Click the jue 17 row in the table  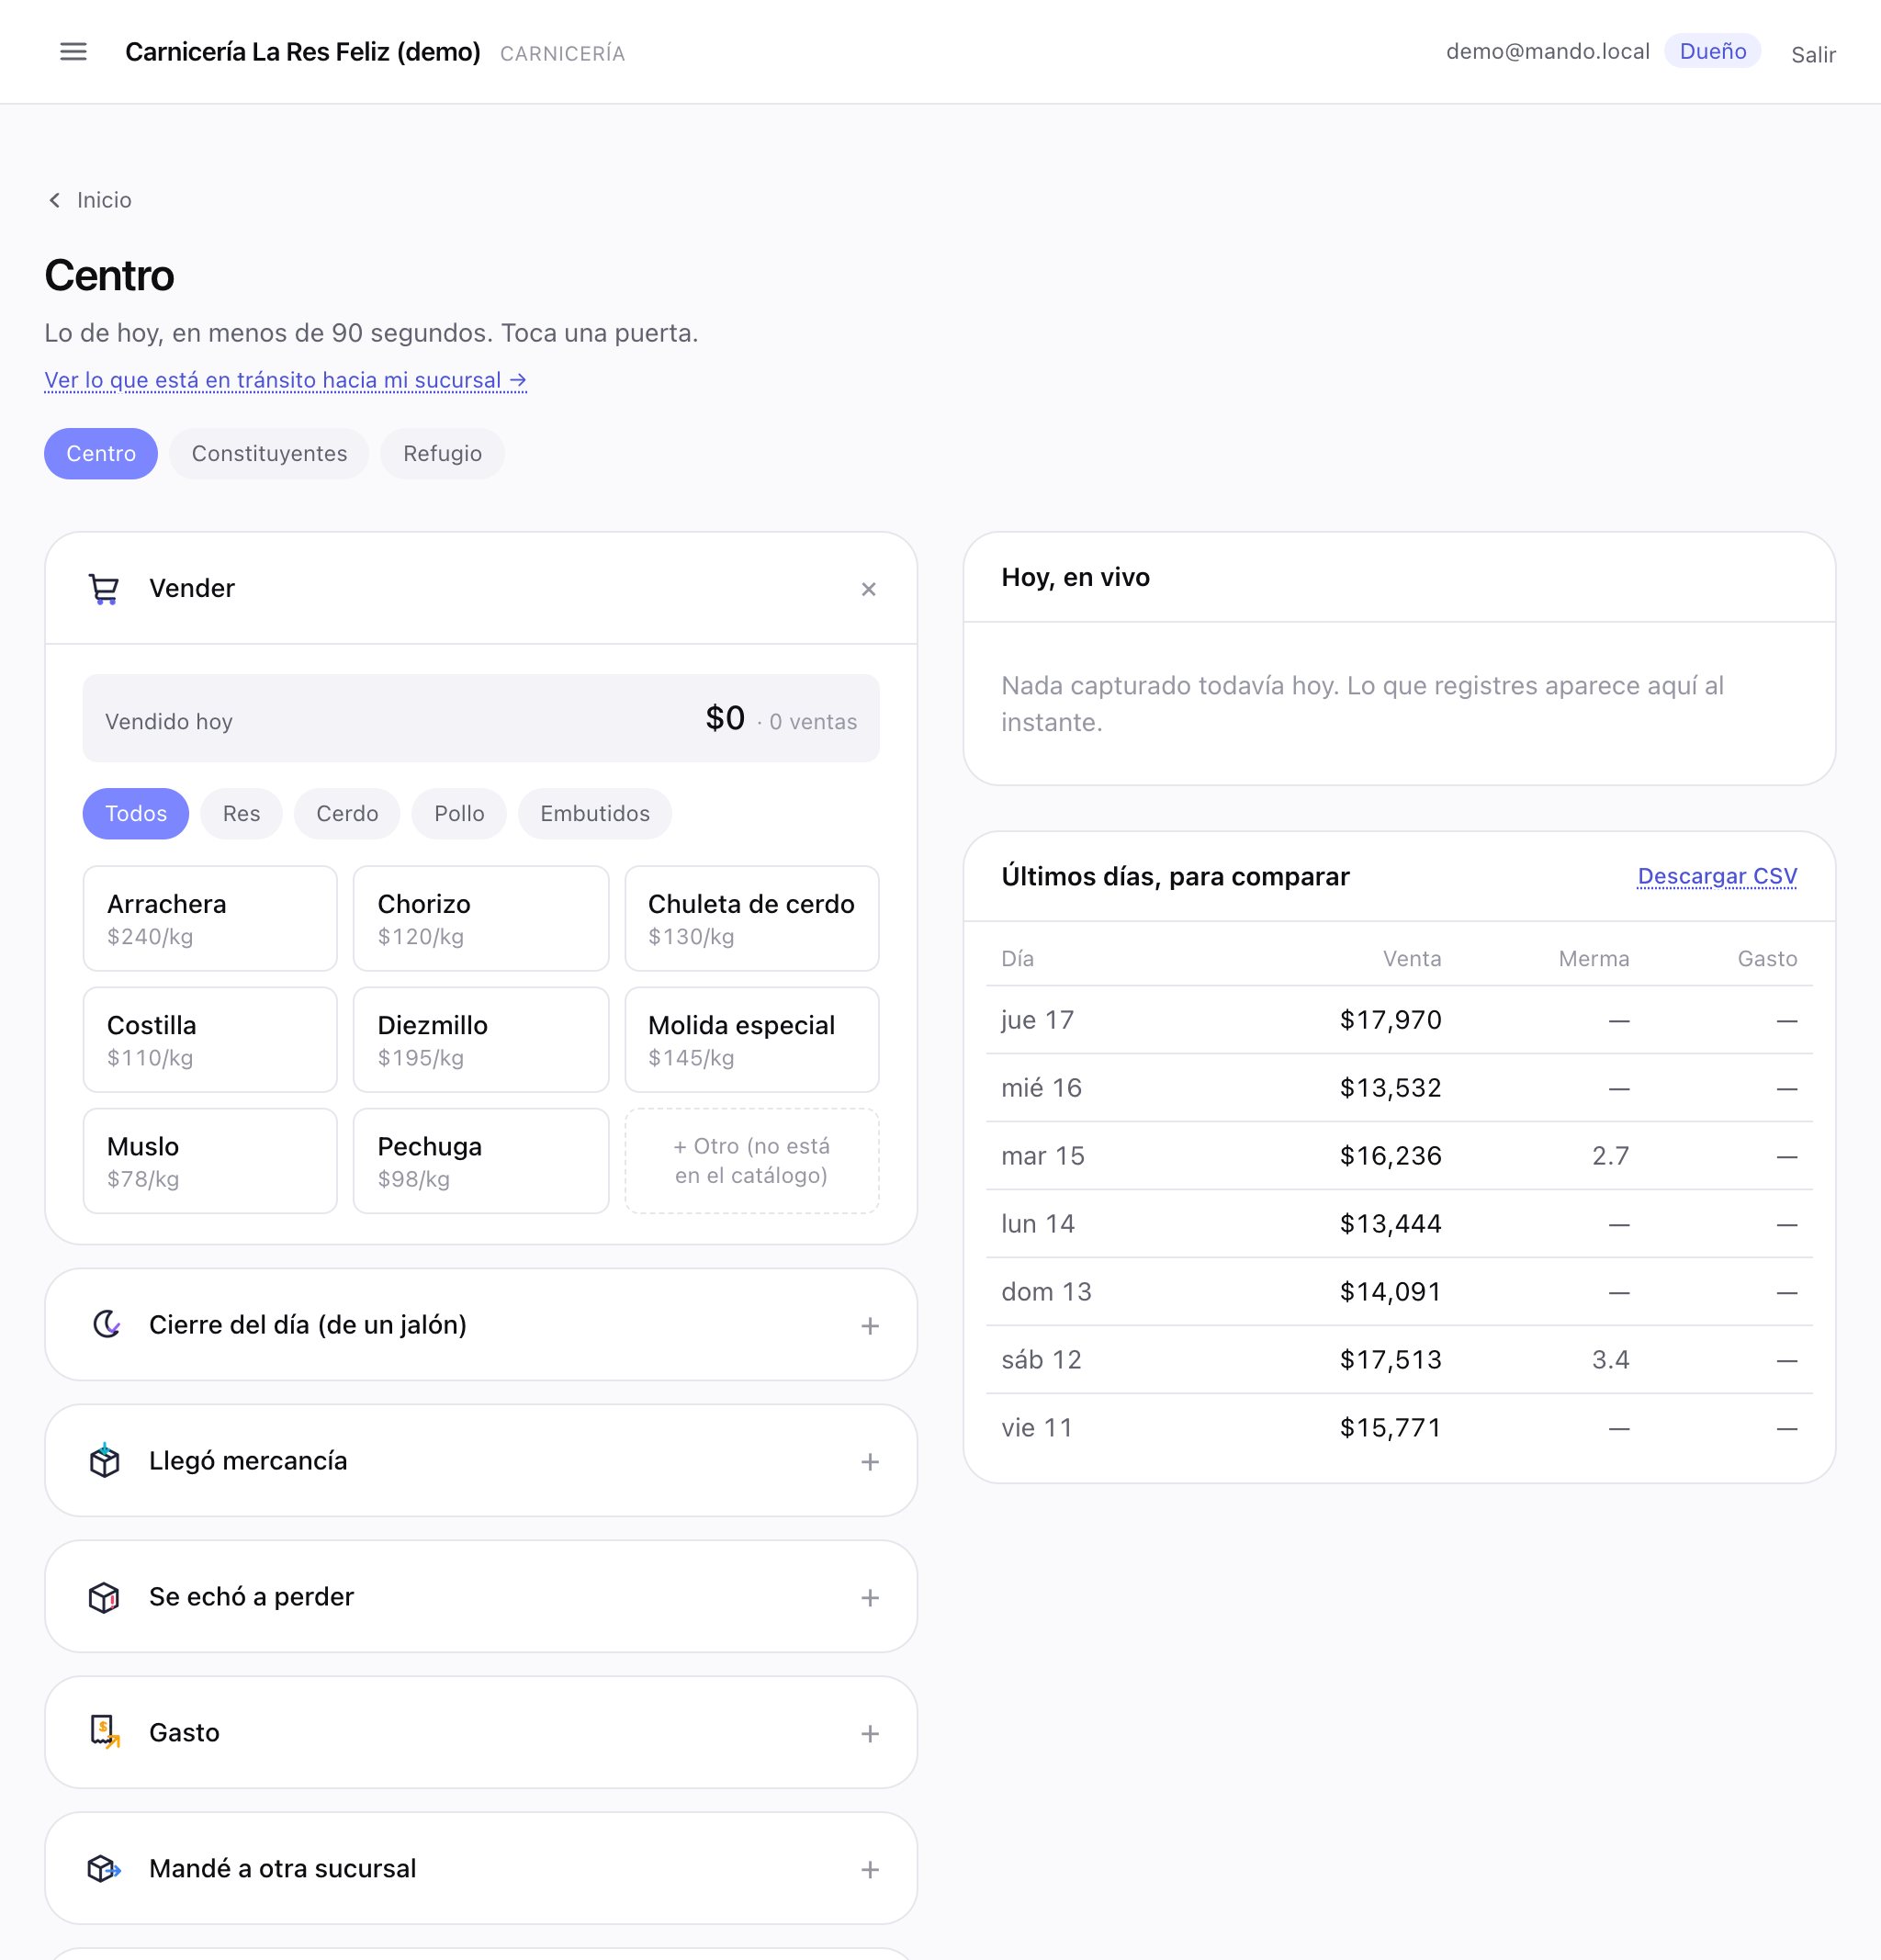coord(1399,1020)
